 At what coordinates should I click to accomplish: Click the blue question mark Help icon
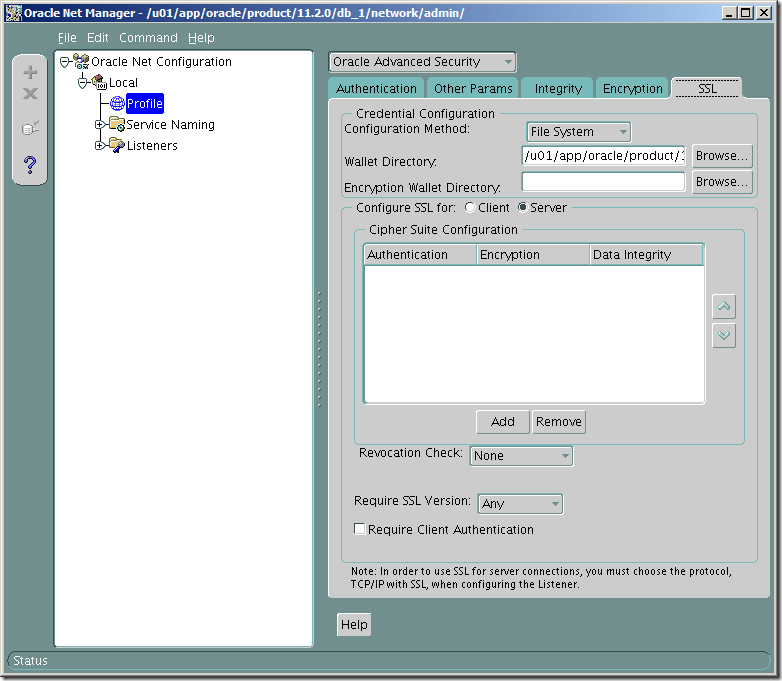[30, 165]
